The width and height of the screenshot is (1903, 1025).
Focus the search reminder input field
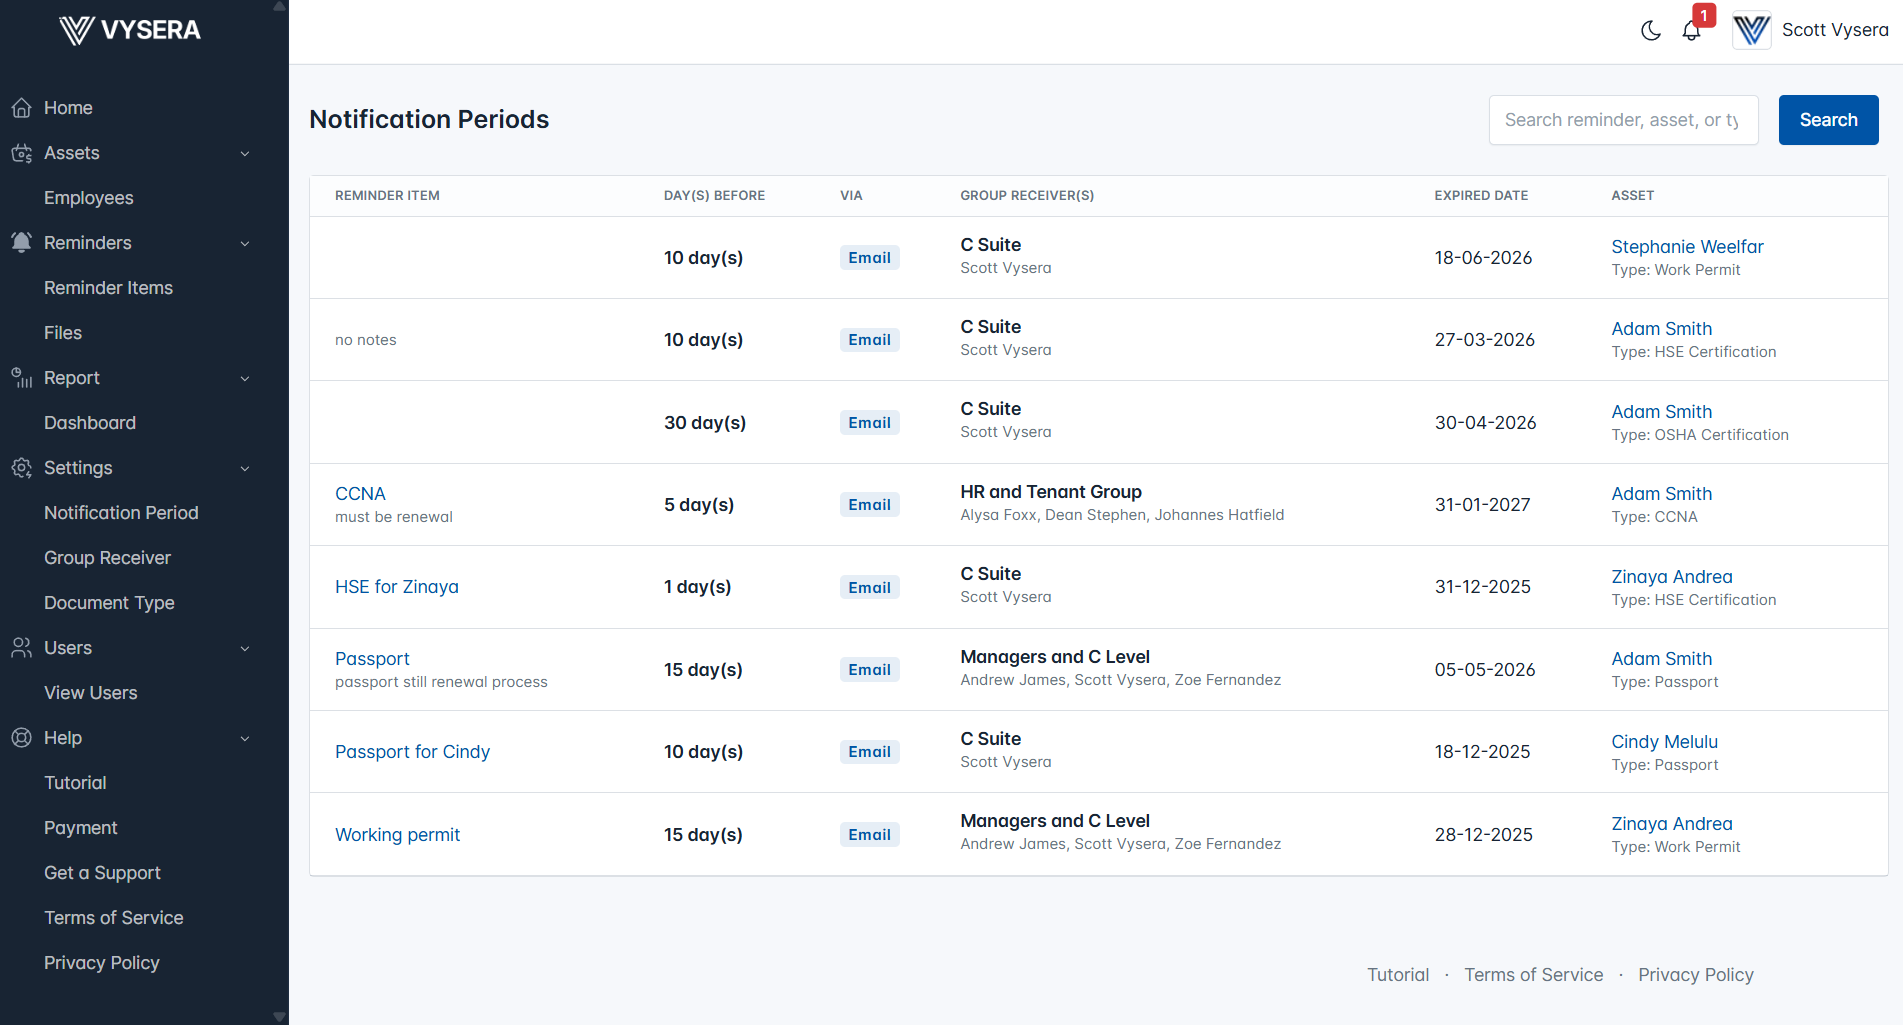tap(1623, 120)
